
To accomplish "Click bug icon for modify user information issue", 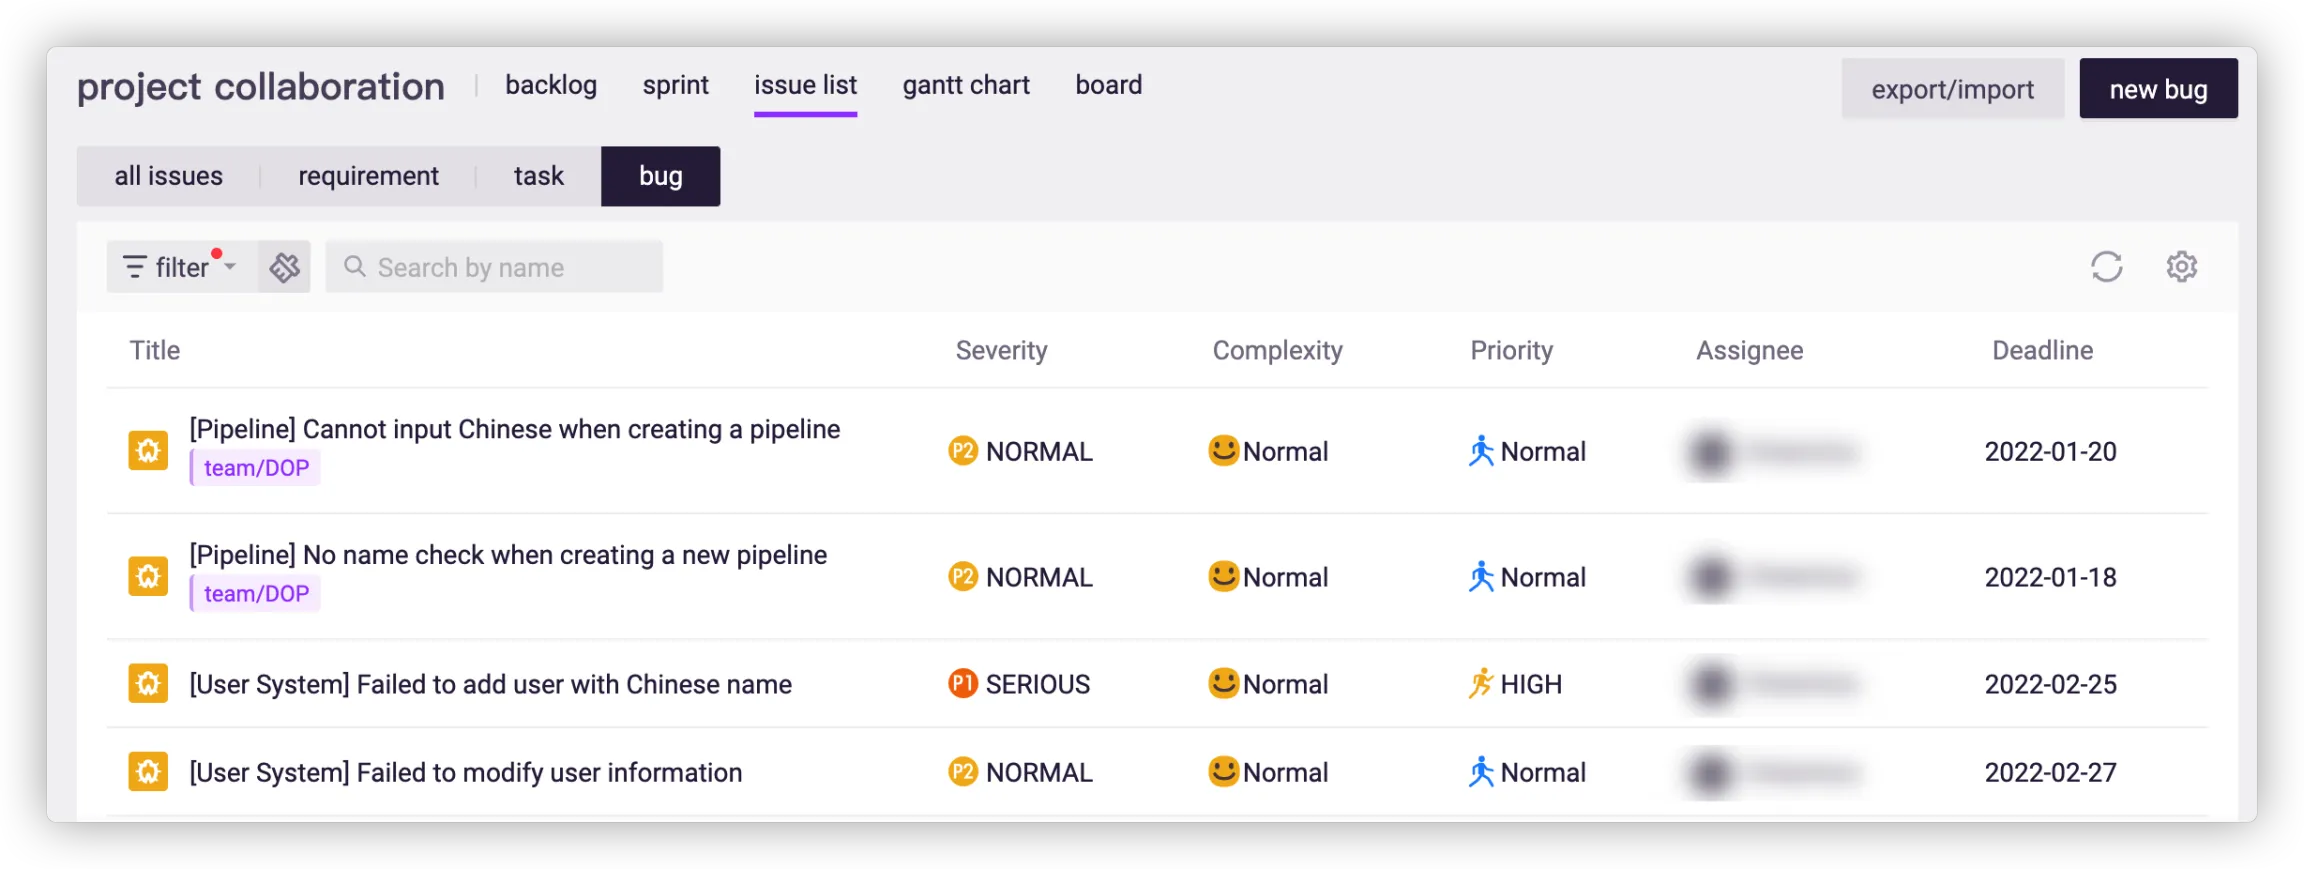I will click(148, 772).
